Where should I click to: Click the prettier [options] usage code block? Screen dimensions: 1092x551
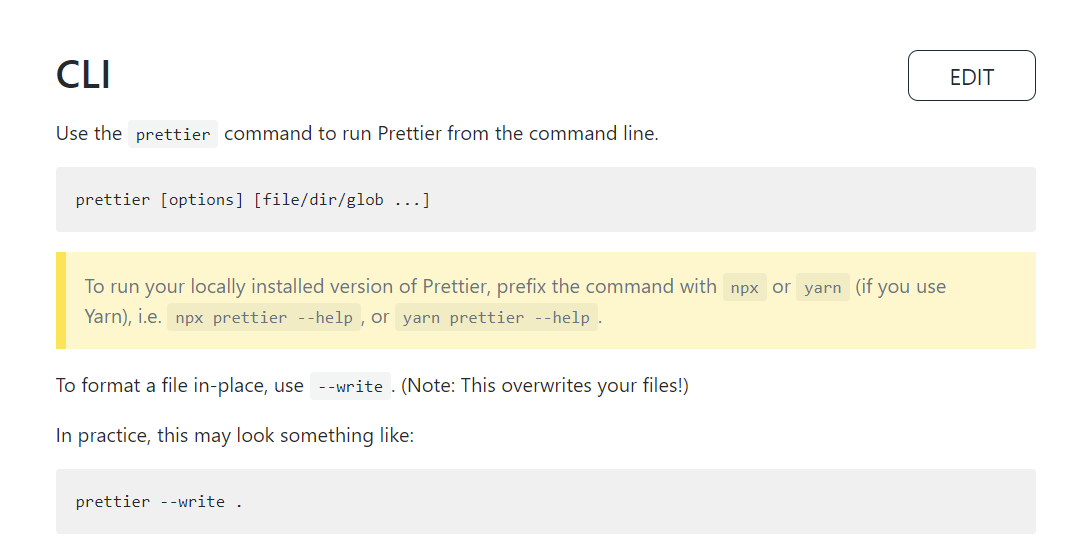click(x=545, y=199)
